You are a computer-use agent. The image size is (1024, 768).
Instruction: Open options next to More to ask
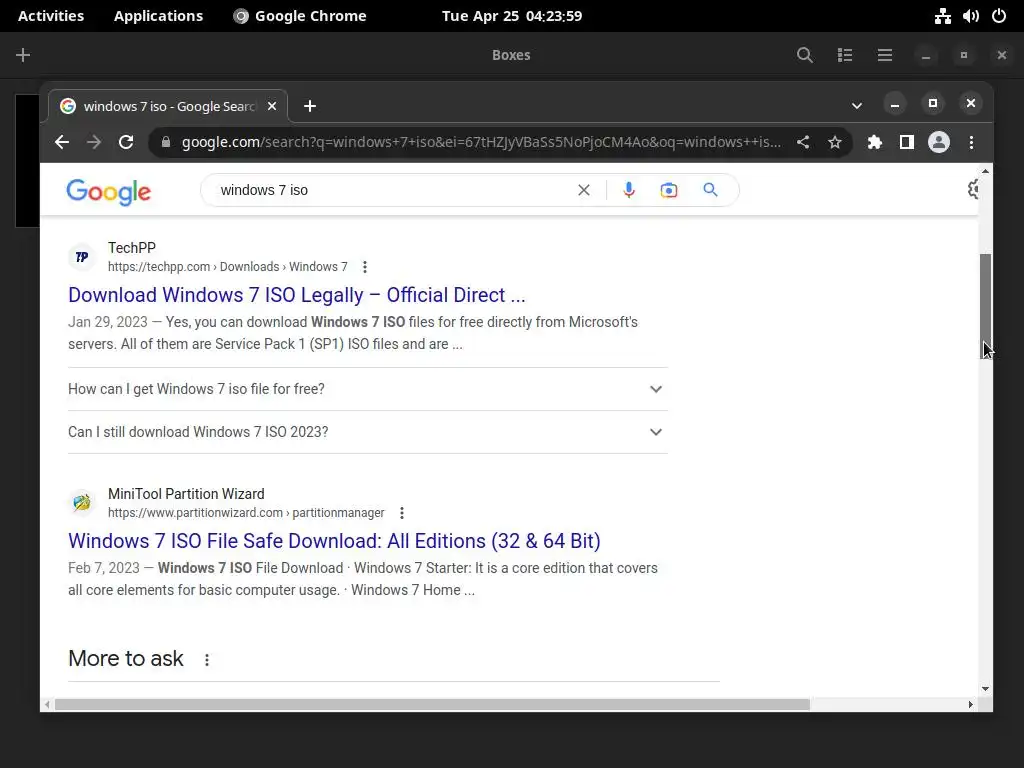[207, 660]
